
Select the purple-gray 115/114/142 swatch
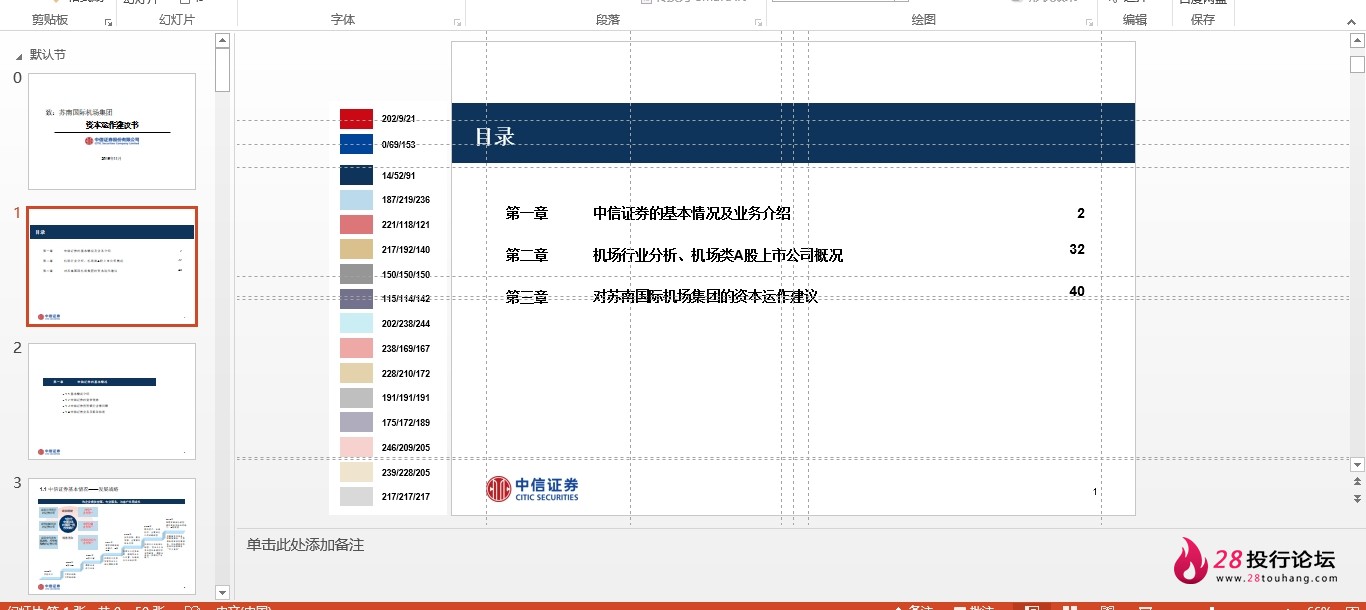356,299
